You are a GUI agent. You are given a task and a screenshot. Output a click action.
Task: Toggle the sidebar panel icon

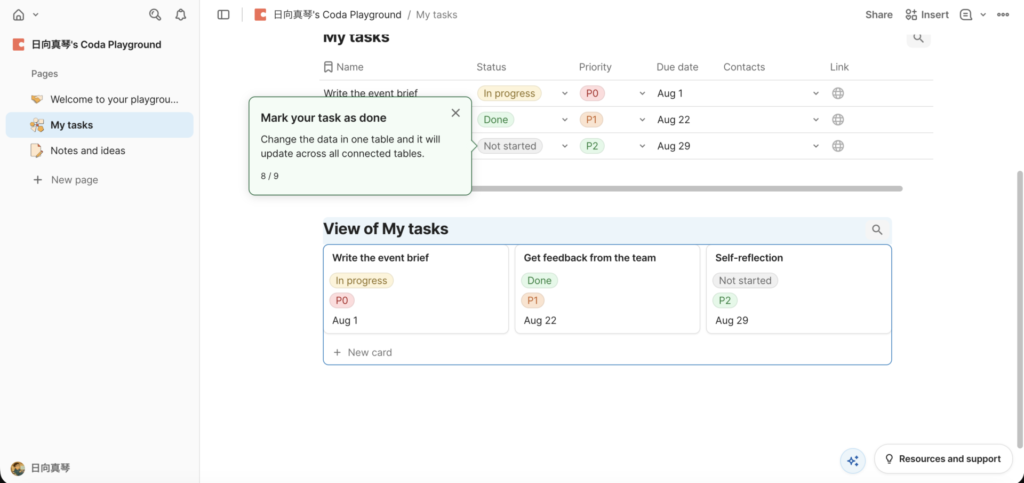223,15
